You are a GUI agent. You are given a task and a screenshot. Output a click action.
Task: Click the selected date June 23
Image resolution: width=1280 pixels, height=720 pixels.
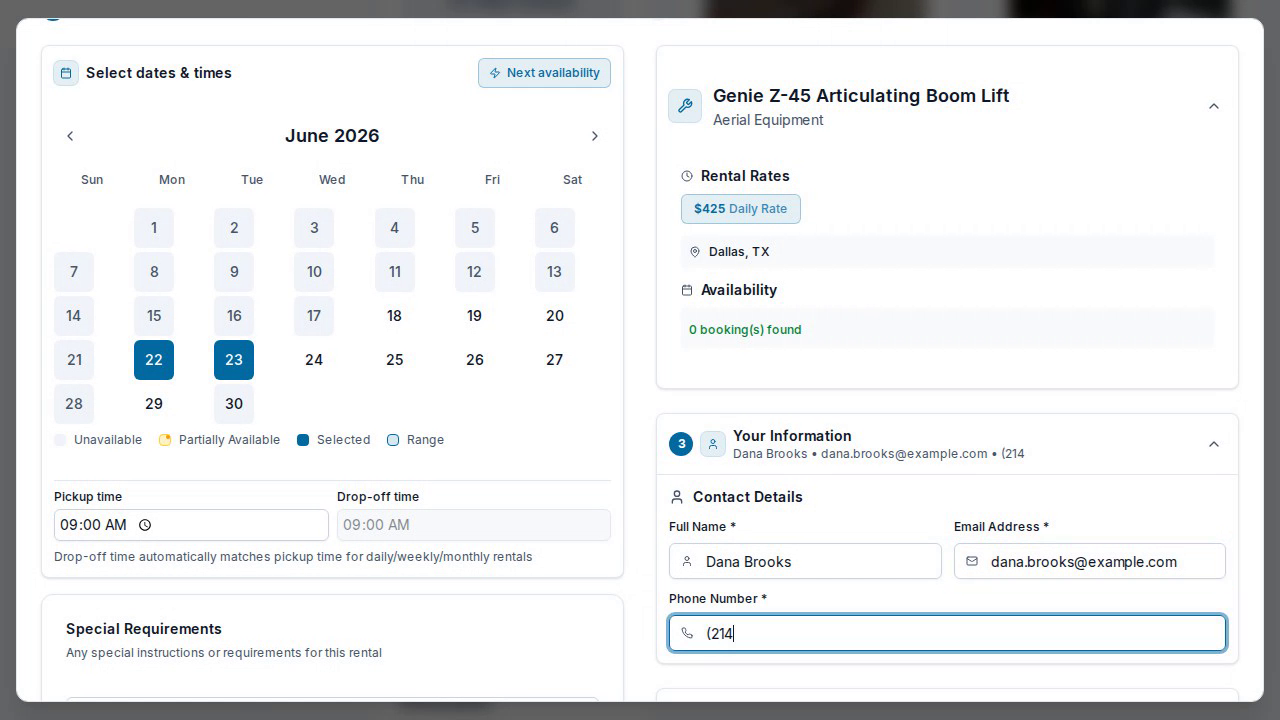pos(234,360)
